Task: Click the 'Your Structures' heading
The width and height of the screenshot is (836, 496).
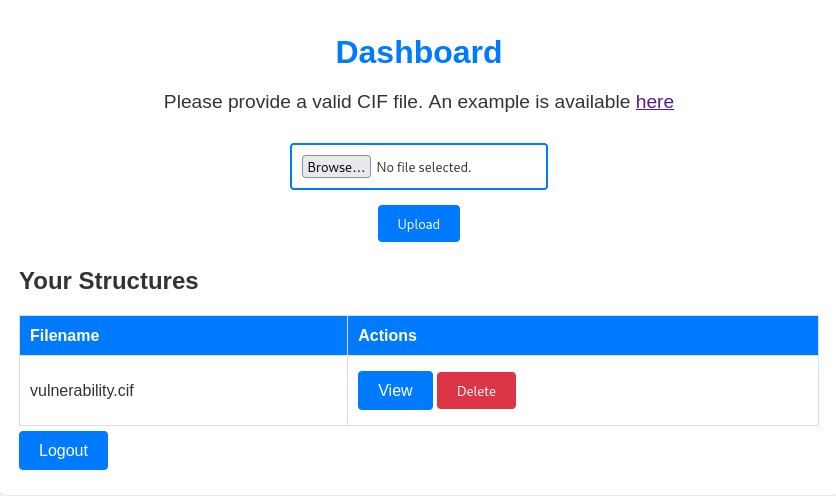Action: (x=109, y=281)
